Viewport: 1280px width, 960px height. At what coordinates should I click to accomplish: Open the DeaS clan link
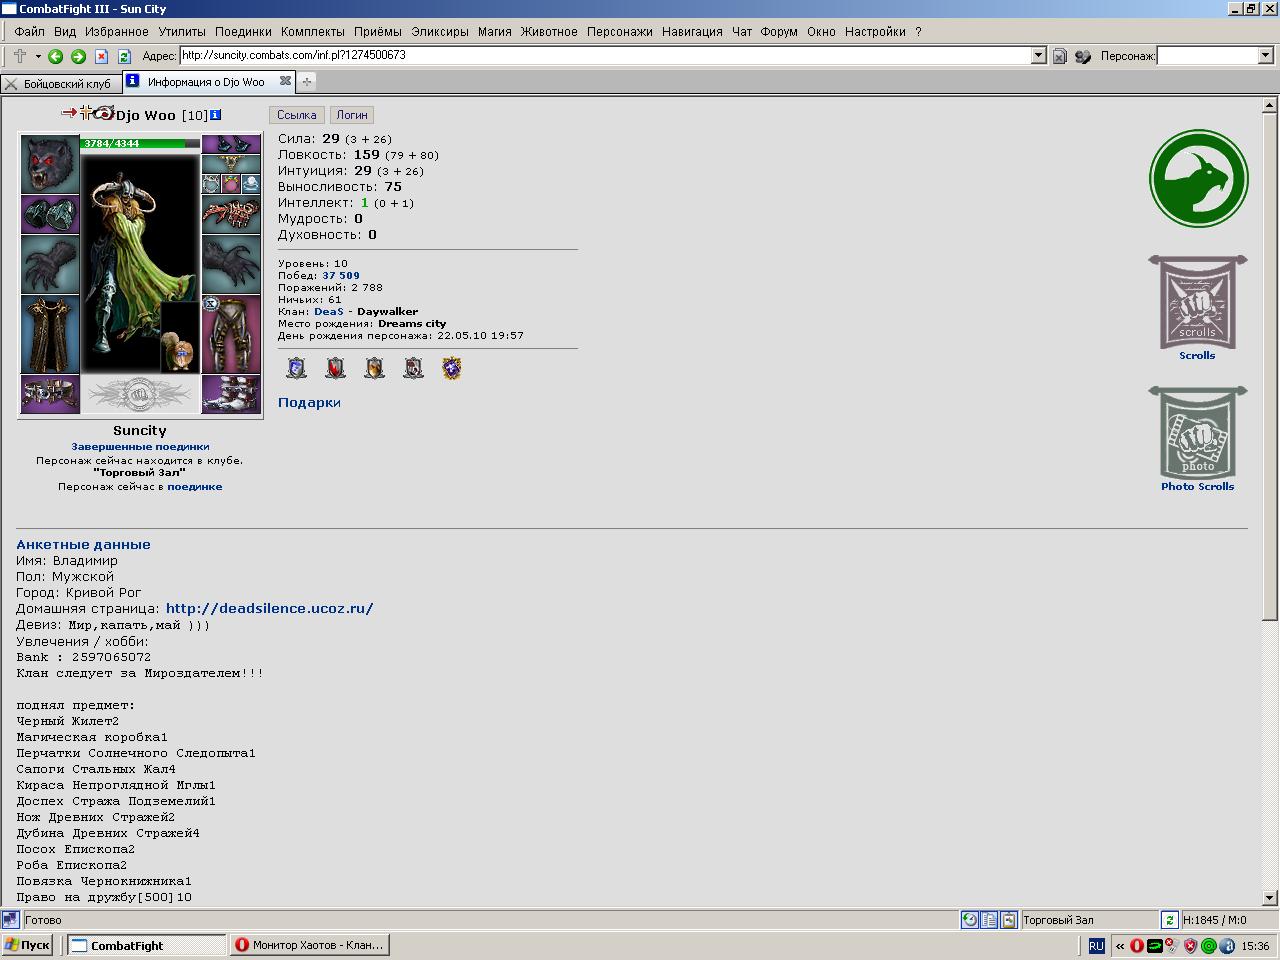329,312
